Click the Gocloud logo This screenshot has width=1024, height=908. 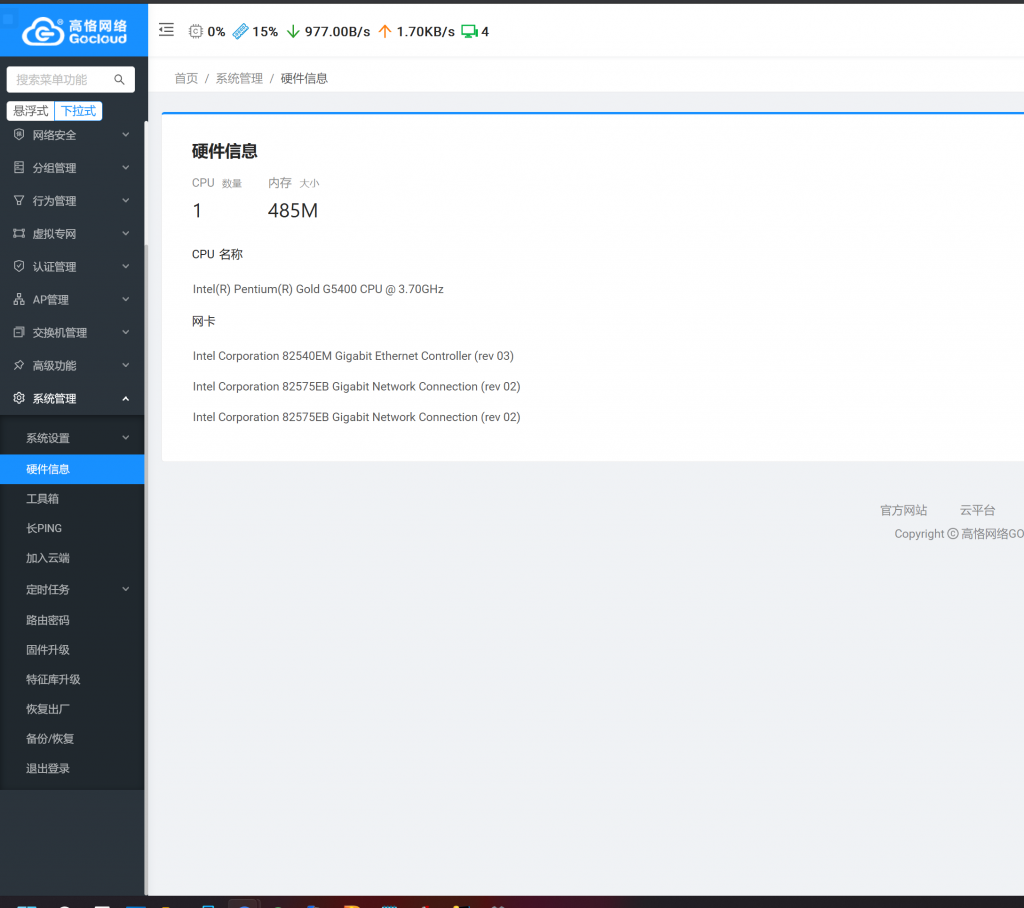pos(74,31)
